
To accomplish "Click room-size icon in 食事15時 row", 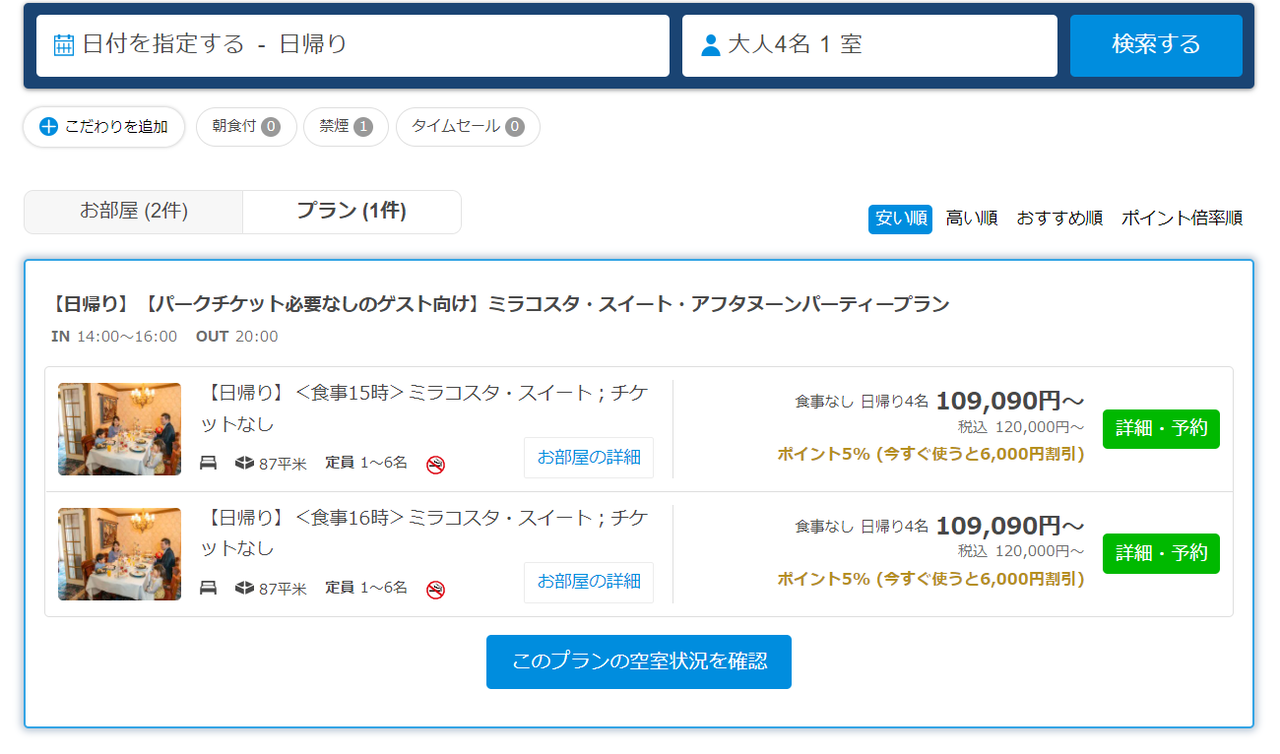I will click(x=245, y=463).
